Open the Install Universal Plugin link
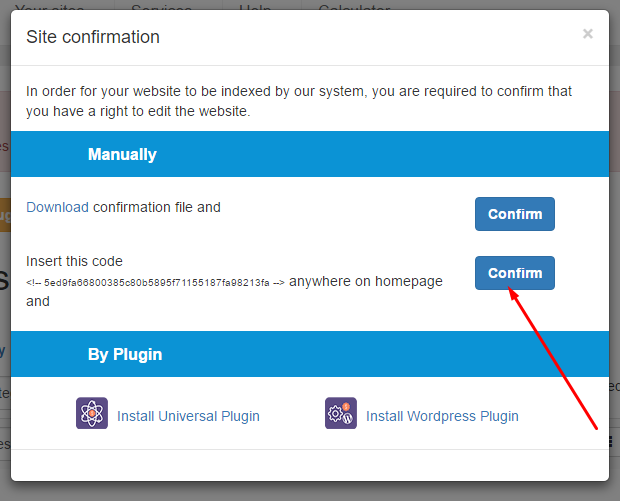The image size is (620, 501). coord(188,416)
